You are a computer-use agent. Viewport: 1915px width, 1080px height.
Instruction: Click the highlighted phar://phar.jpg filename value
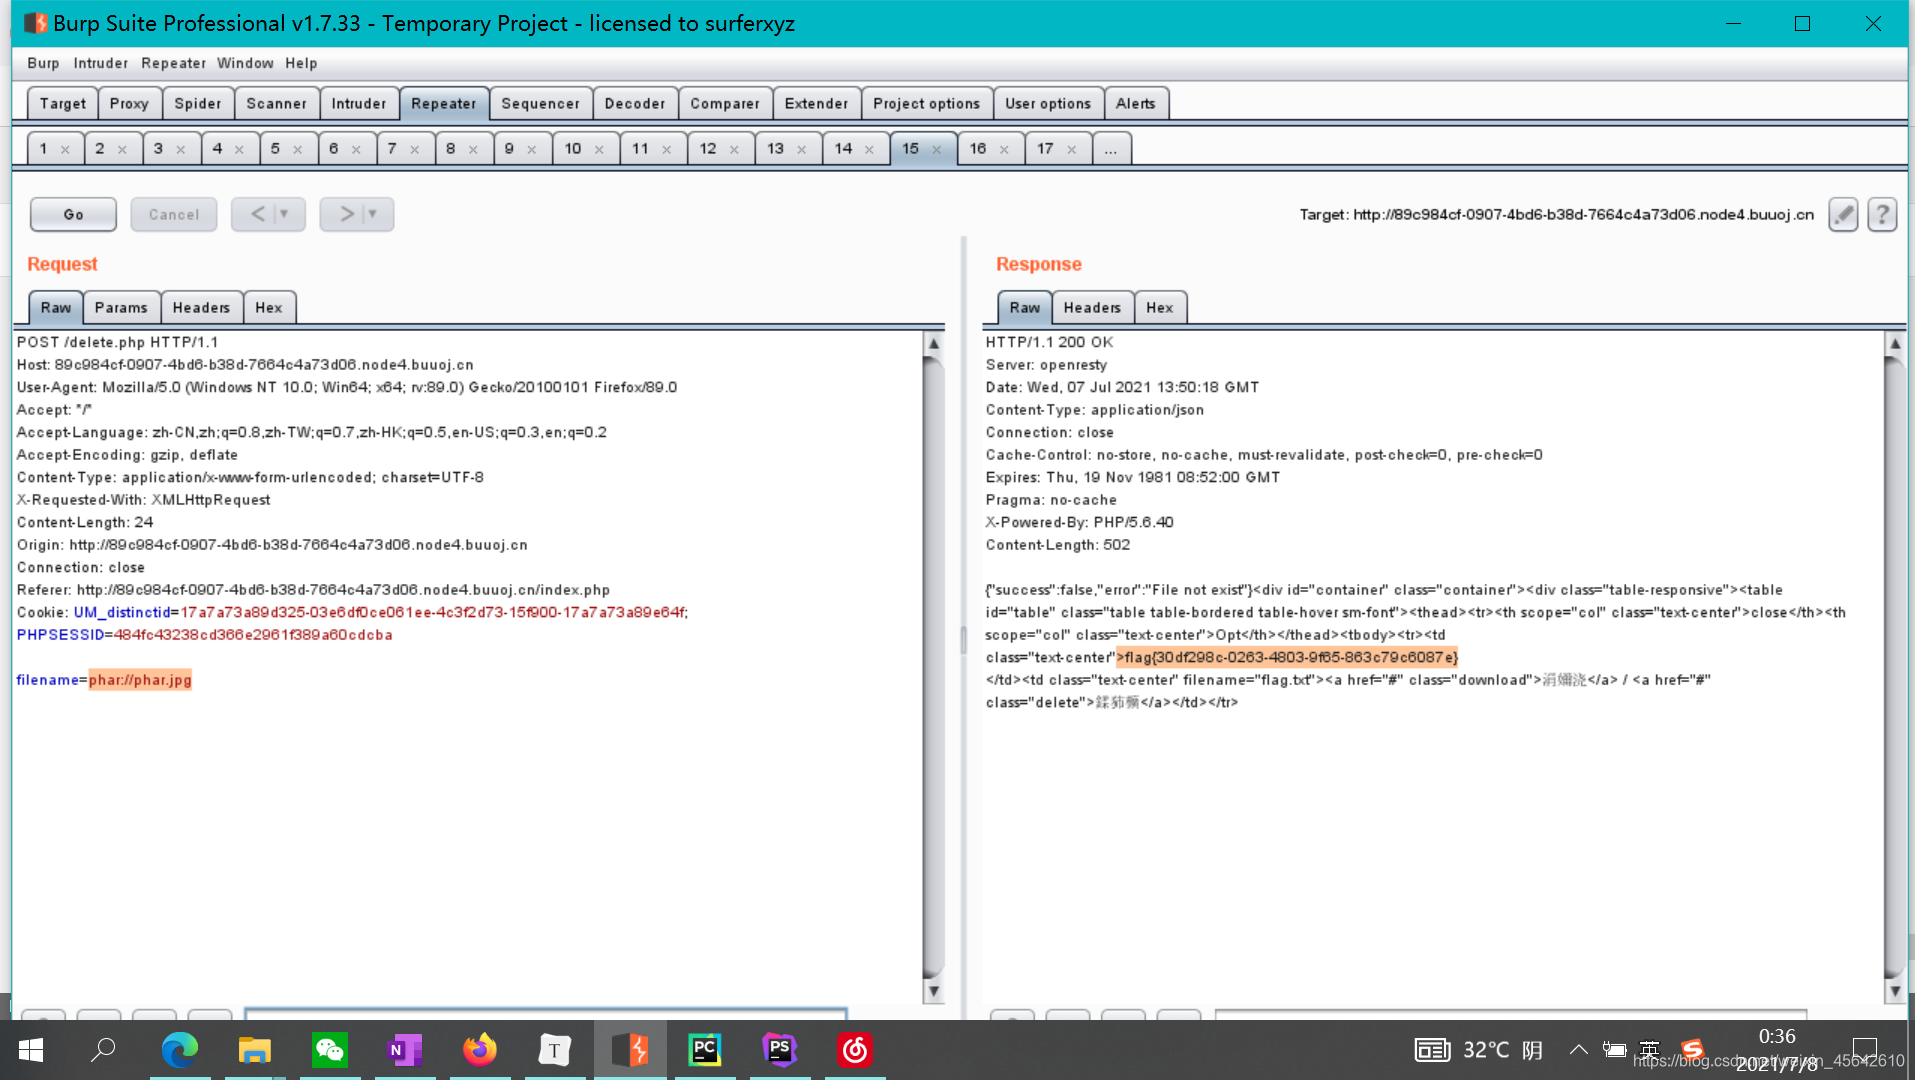pyautogui.click(x=140, y=680)
